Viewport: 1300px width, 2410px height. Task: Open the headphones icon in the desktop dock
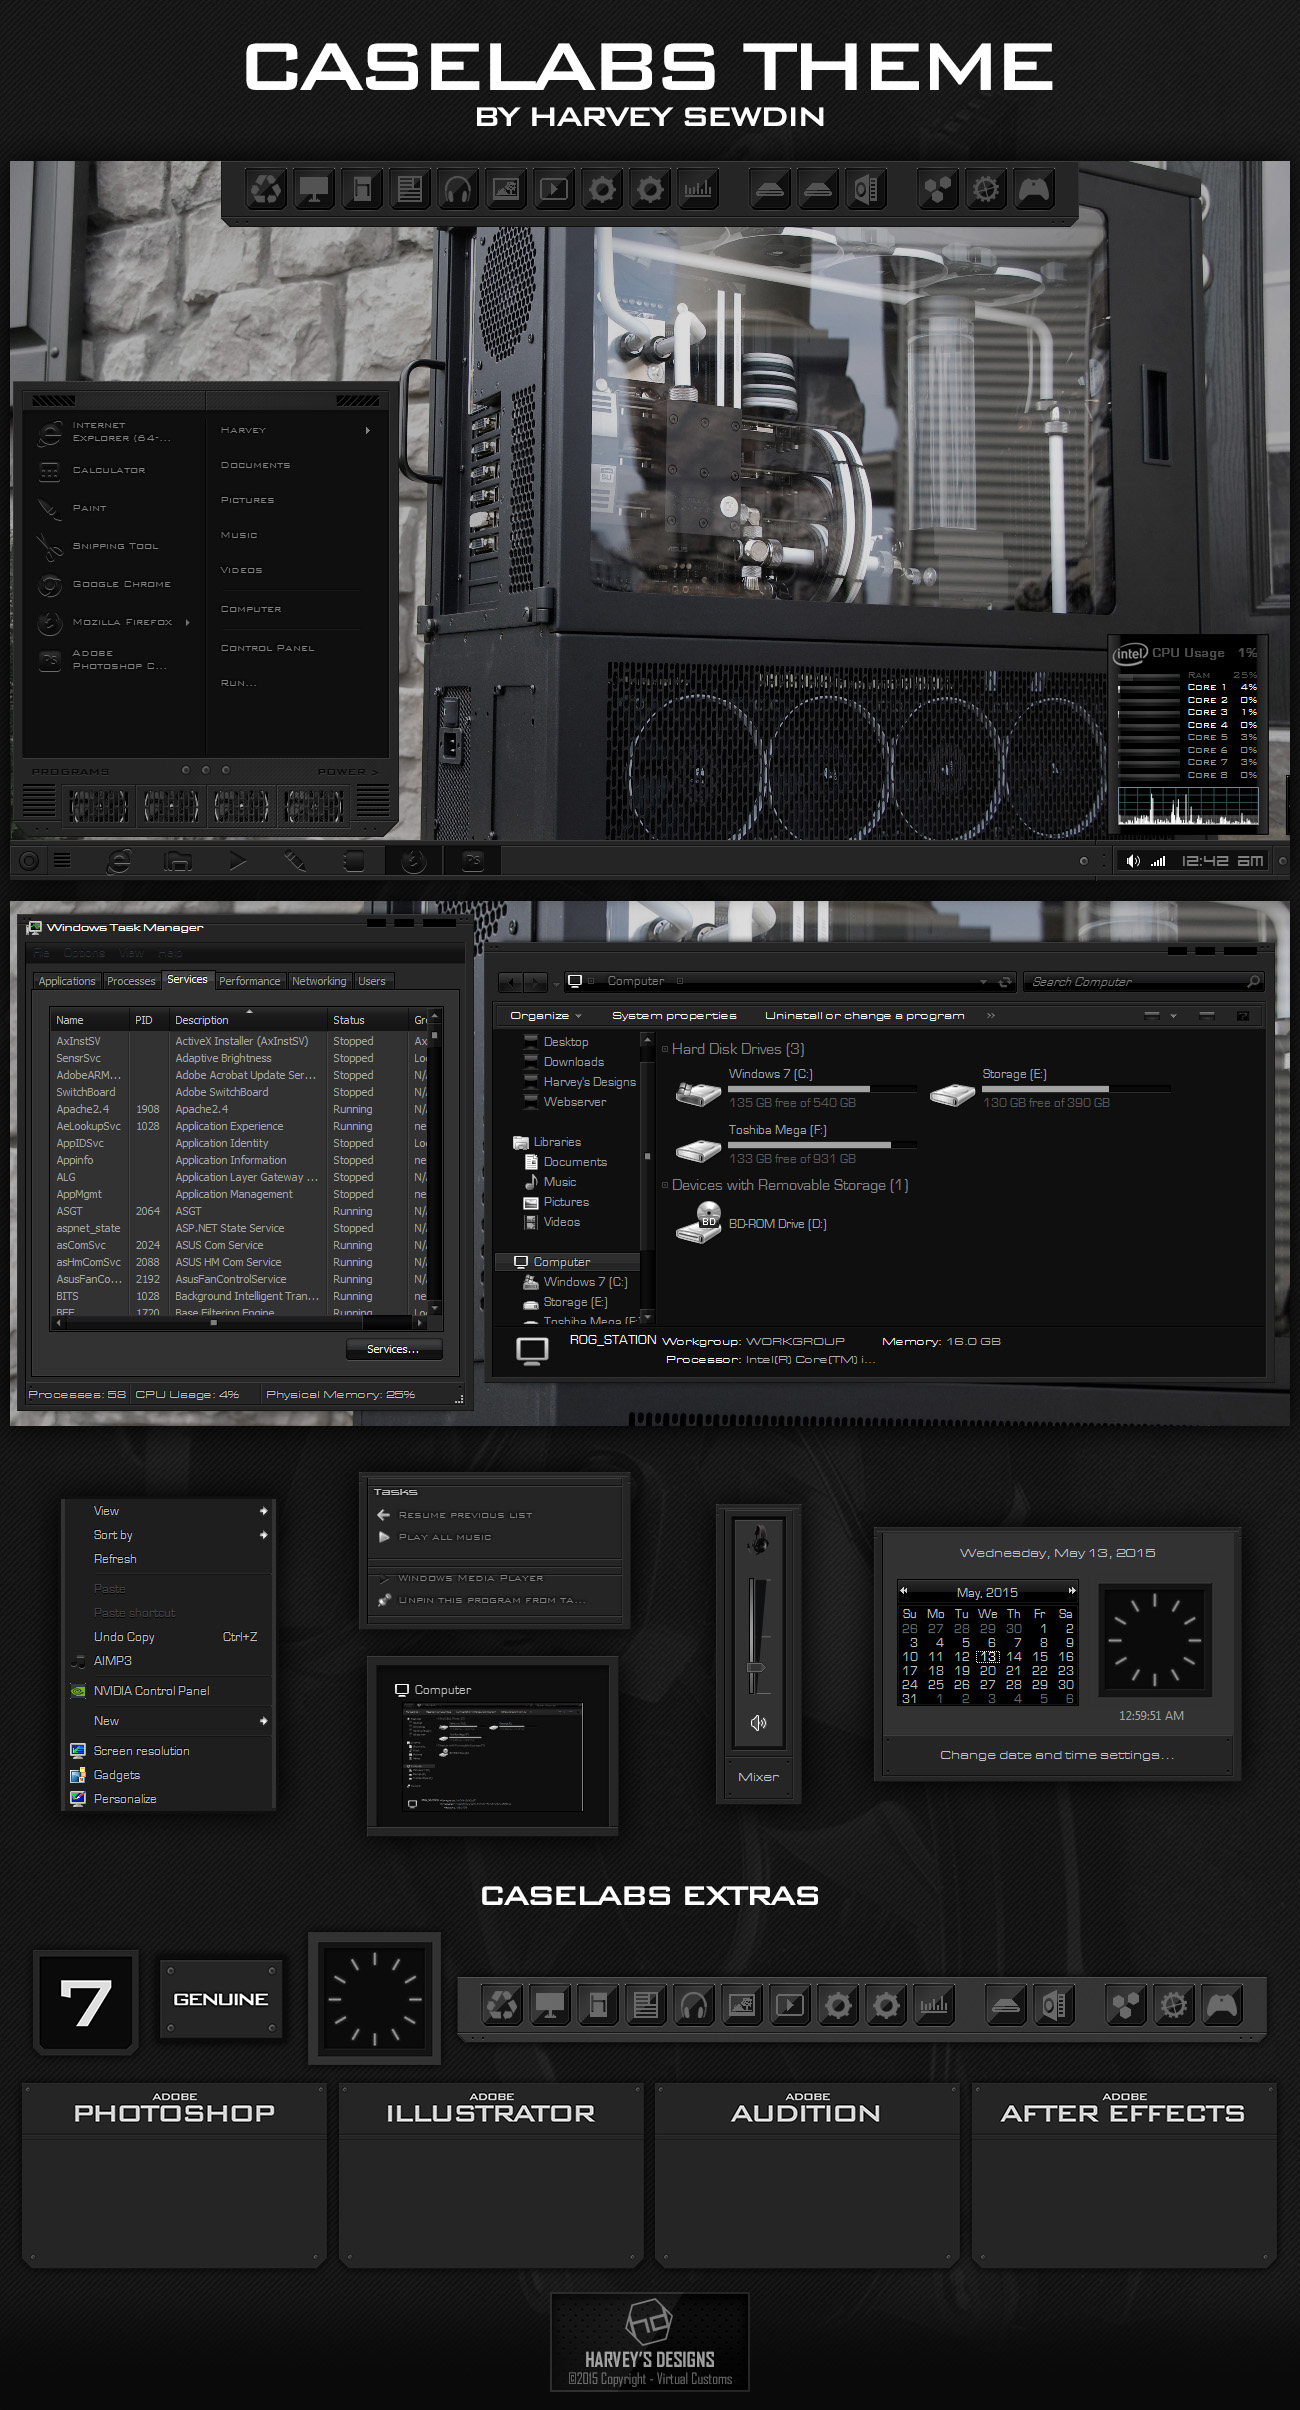458,189
